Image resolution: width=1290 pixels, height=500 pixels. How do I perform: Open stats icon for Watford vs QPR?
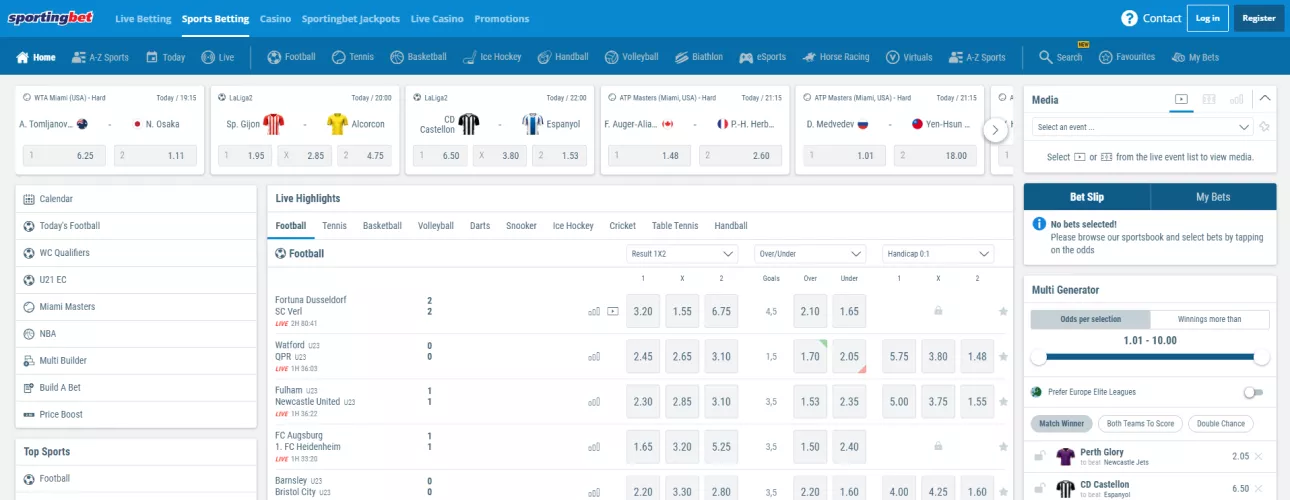tap(594, 356)
